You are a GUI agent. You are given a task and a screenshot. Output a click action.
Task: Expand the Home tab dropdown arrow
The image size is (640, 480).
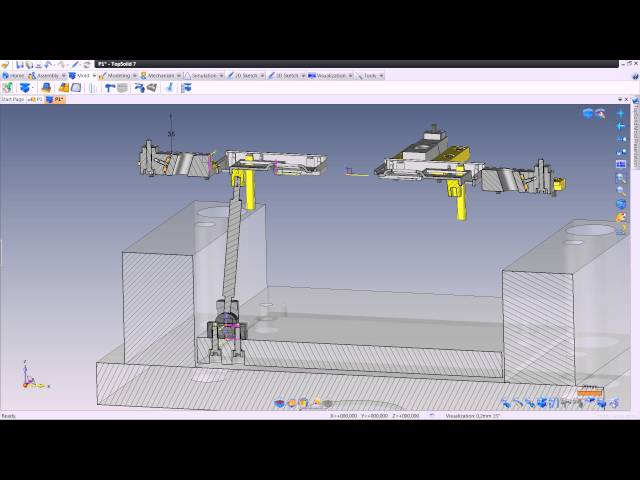(x=28, y=75)
